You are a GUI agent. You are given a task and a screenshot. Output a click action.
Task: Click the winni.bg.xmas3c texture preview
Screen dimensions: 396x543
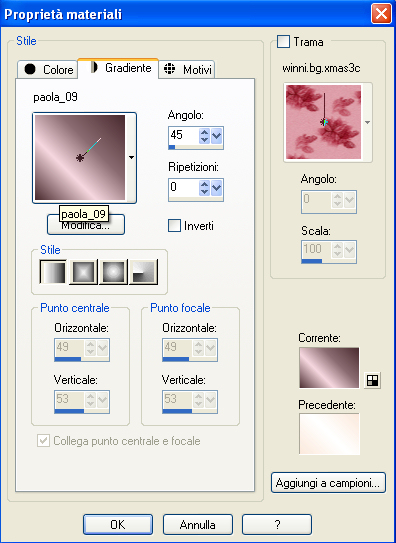(x=323, y=122)
